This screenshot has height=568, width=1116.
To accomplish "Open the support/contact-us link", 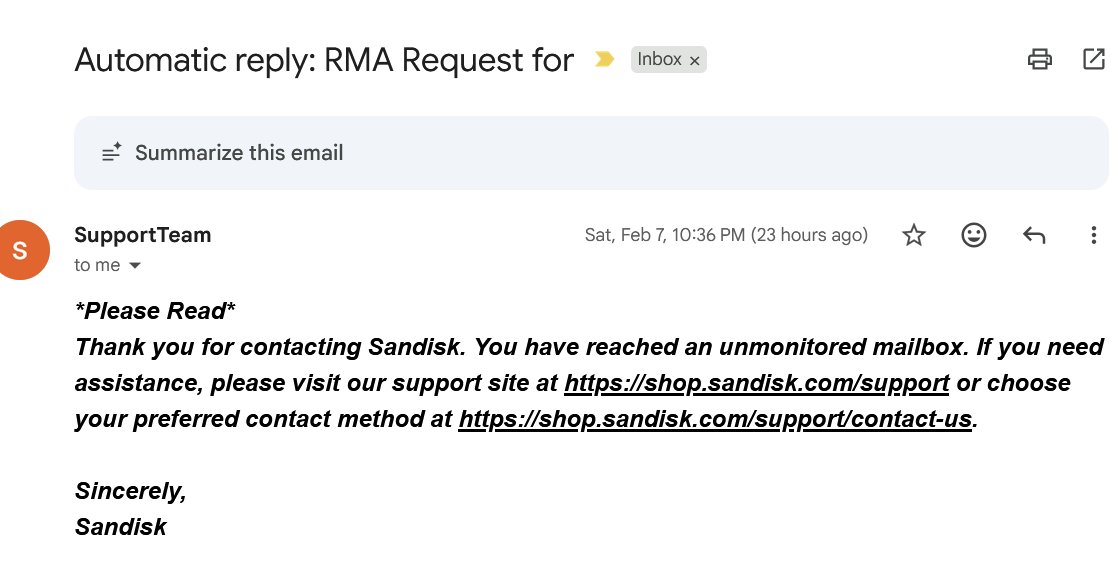I will pos(715,419).
